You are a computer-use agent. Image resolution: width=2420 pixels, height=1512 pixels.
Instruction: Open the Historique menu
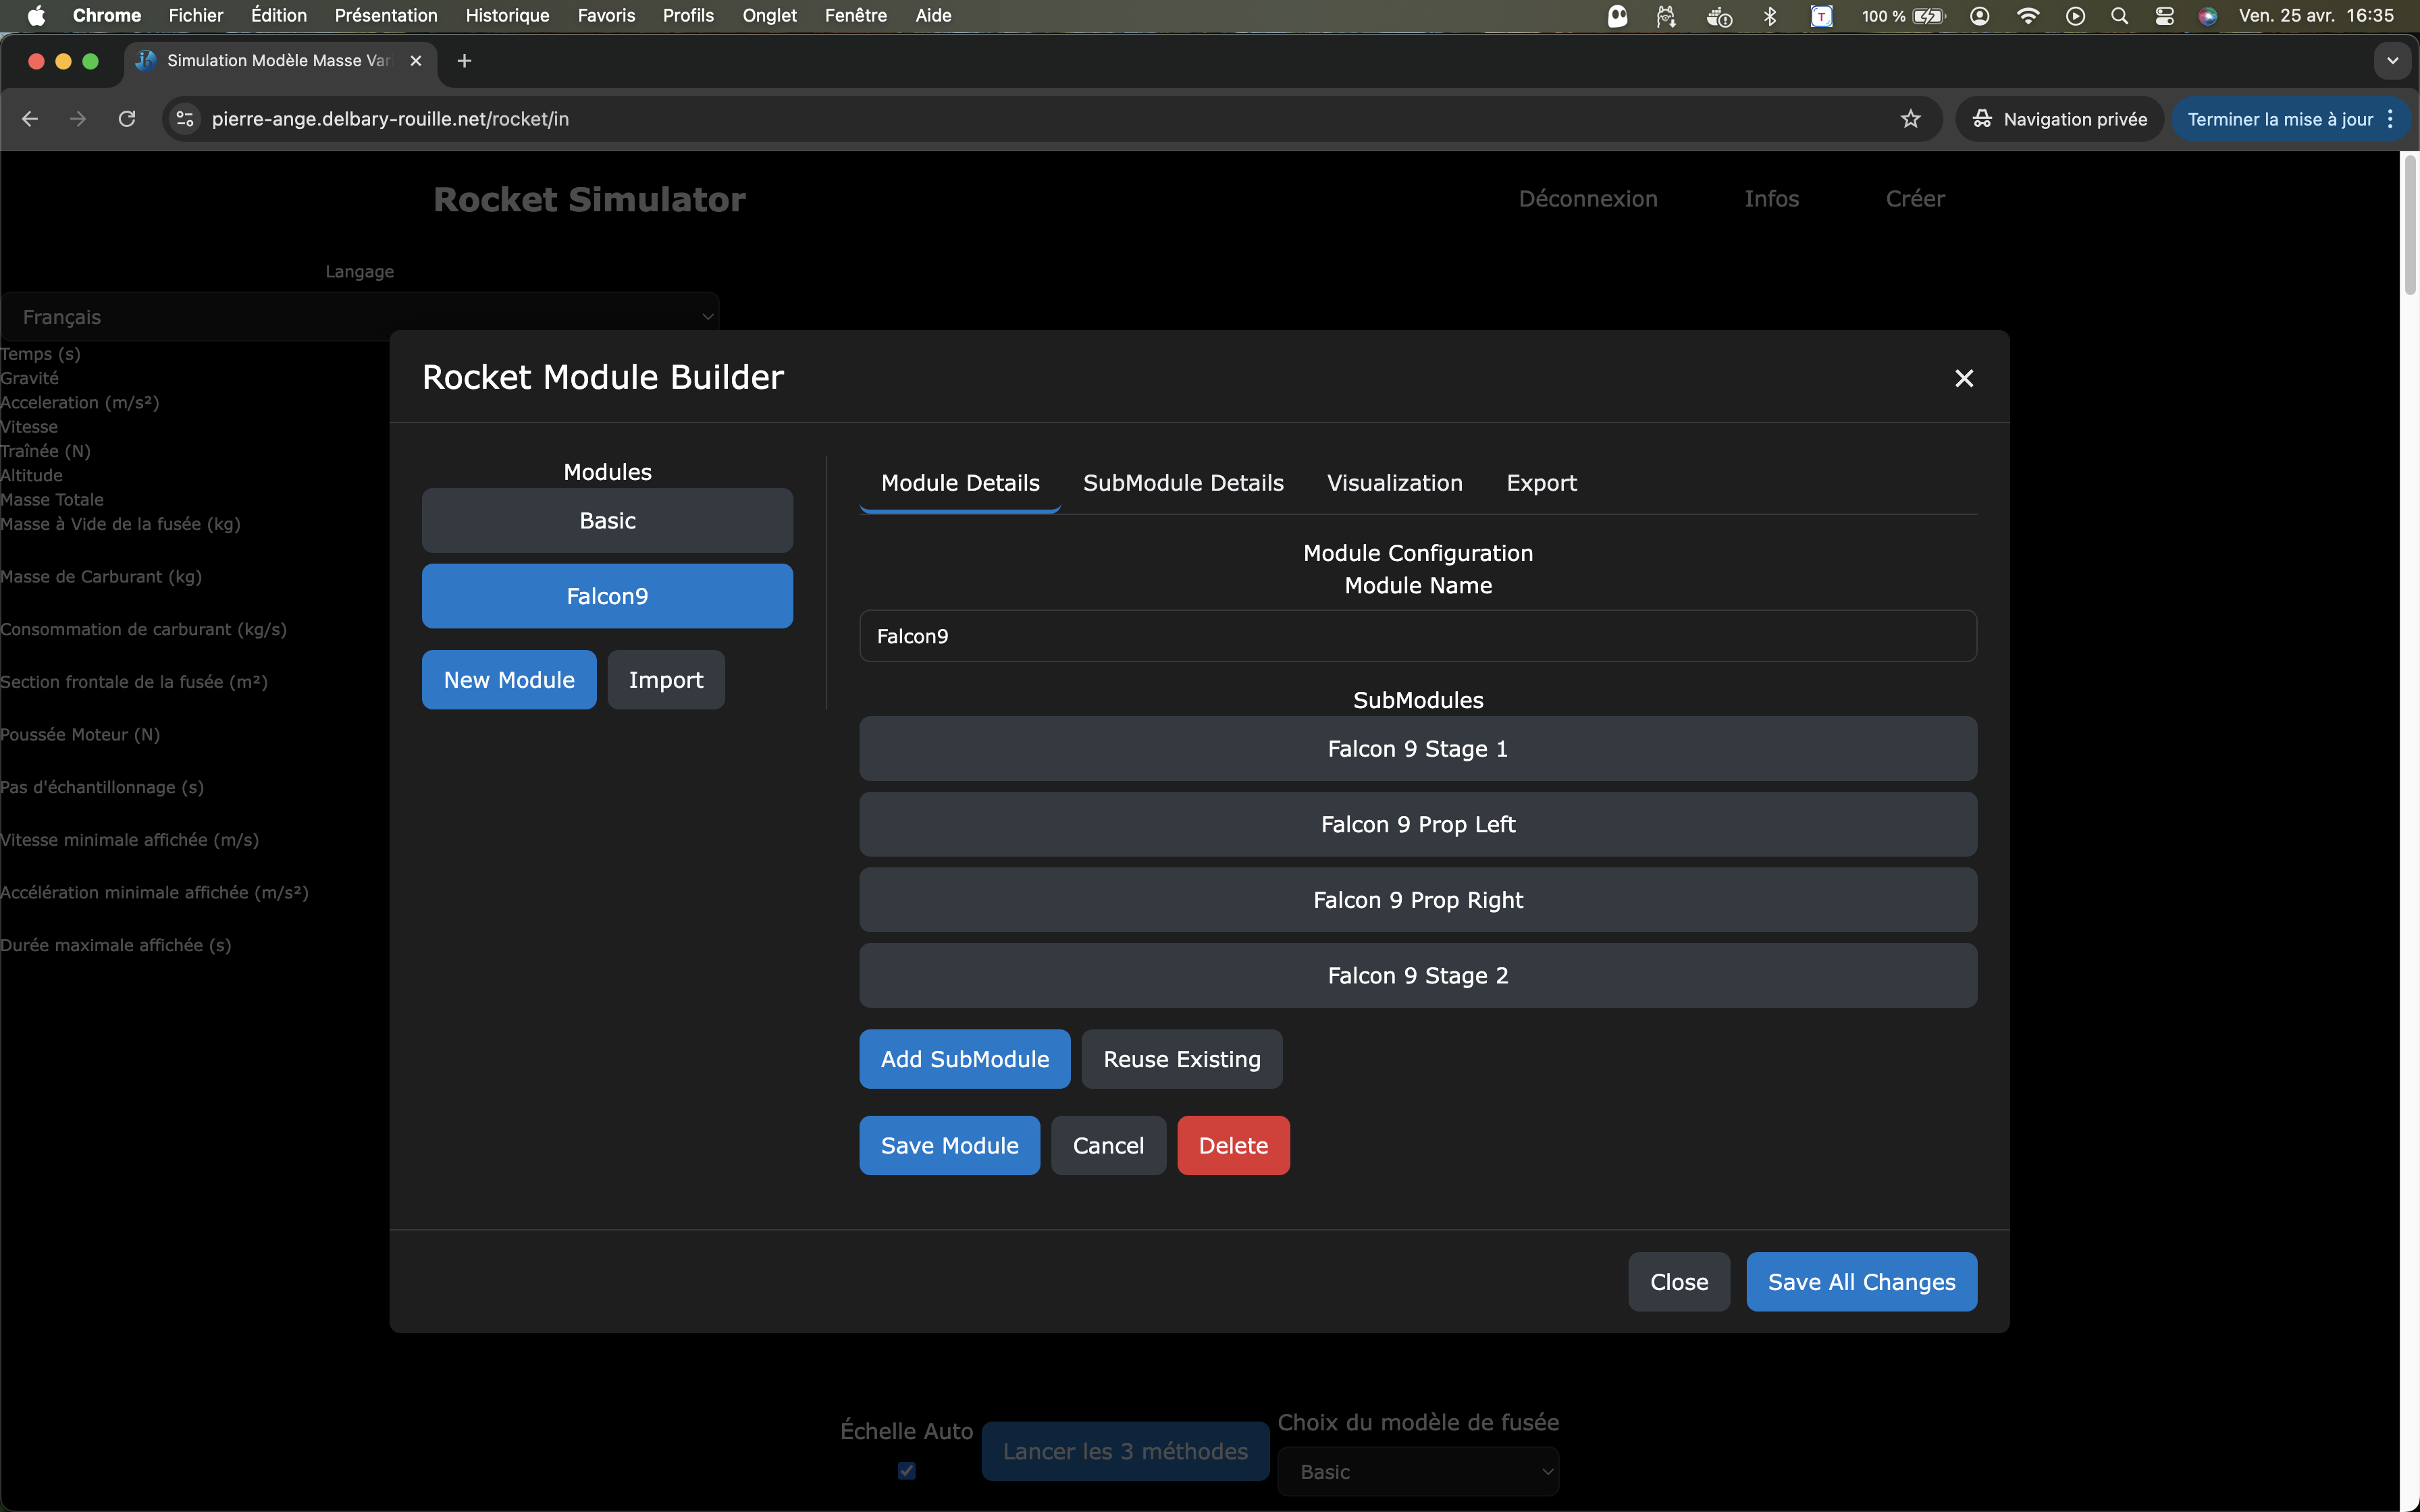coord(507,15)
